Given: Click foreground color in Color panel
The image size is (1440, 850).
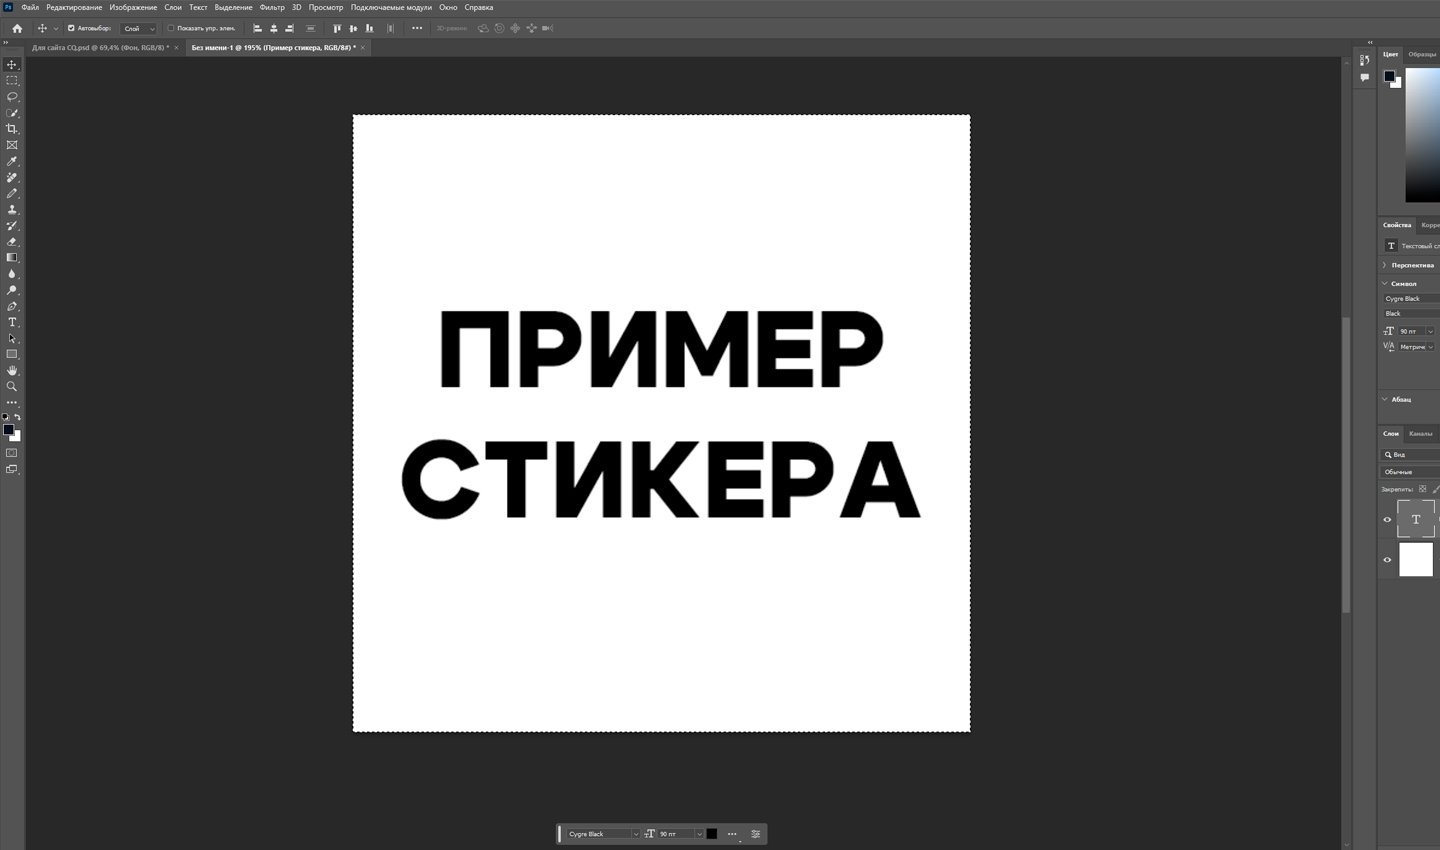Looking at the screenshot, I should (x=1389, y=76).
